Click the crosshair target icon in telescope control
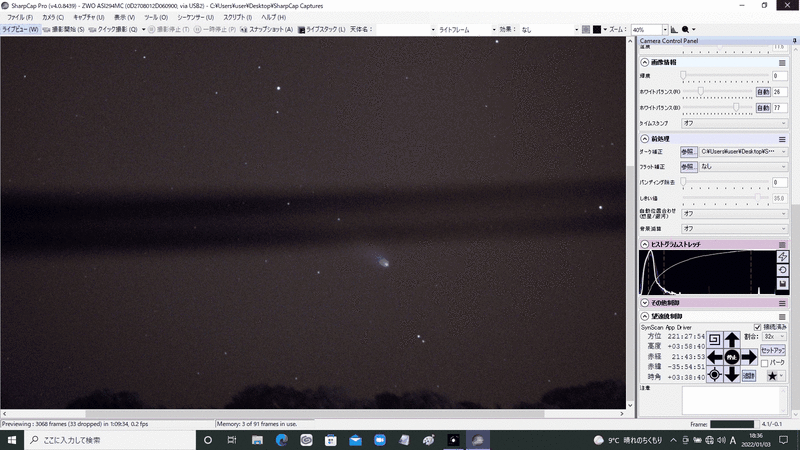Viewport: 800px width, 450px height. [x=714, y=375]
